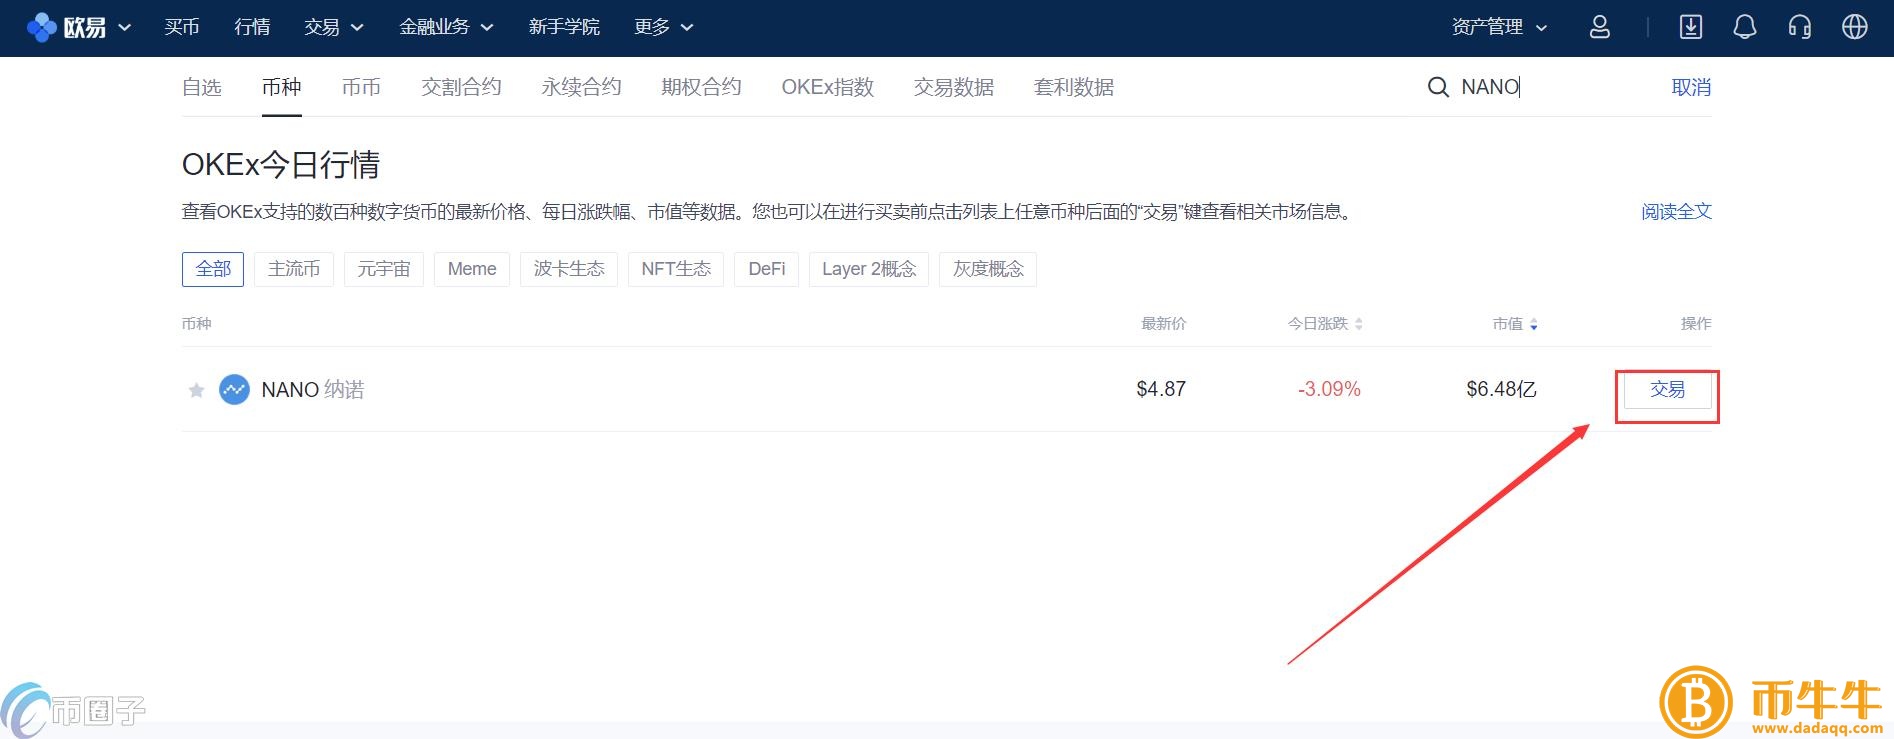Click the search magnifier icon
The height and width of the screenshot is (739, 1894).
pyautogui.click(x=1437, y=87)
